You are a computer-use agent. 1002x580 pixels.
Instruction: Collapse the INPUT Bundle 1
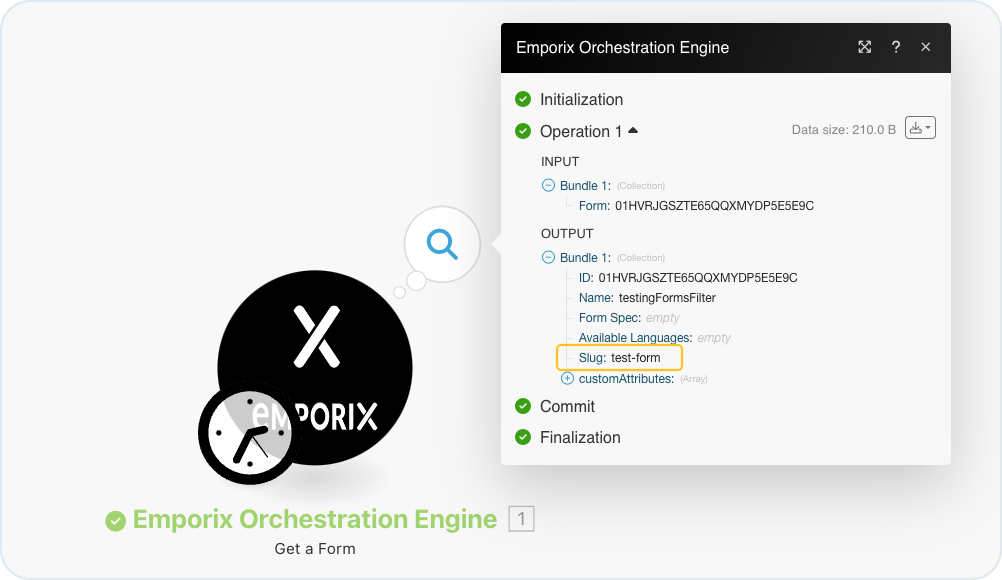[x=548, y=185]
